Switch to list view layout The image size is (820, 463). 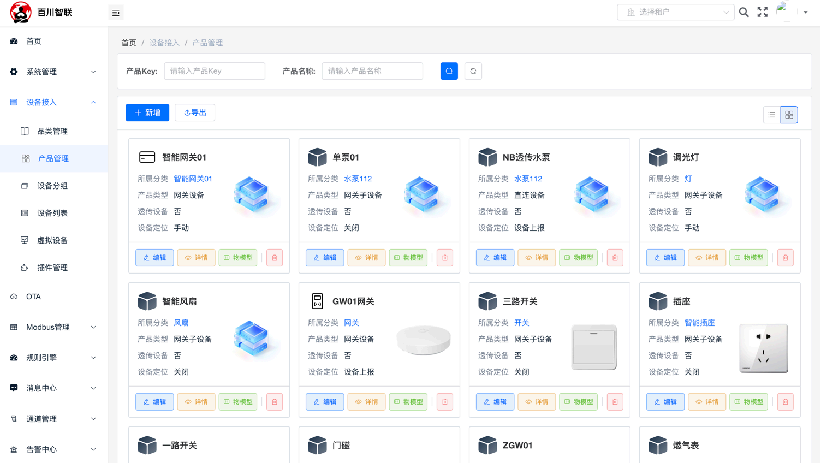coord(772,114)
